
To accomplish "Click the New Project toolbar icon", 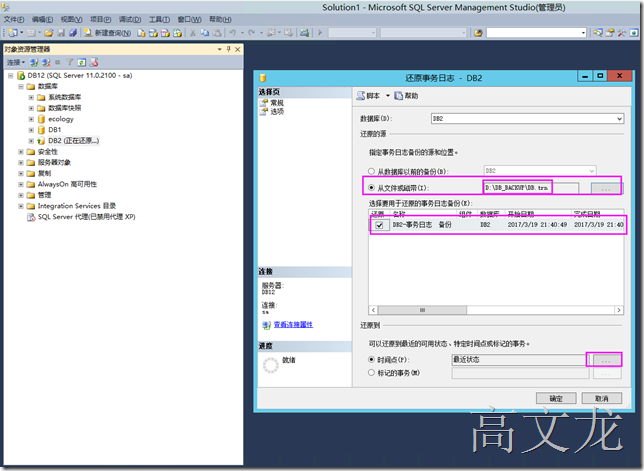I will (13, 32).
